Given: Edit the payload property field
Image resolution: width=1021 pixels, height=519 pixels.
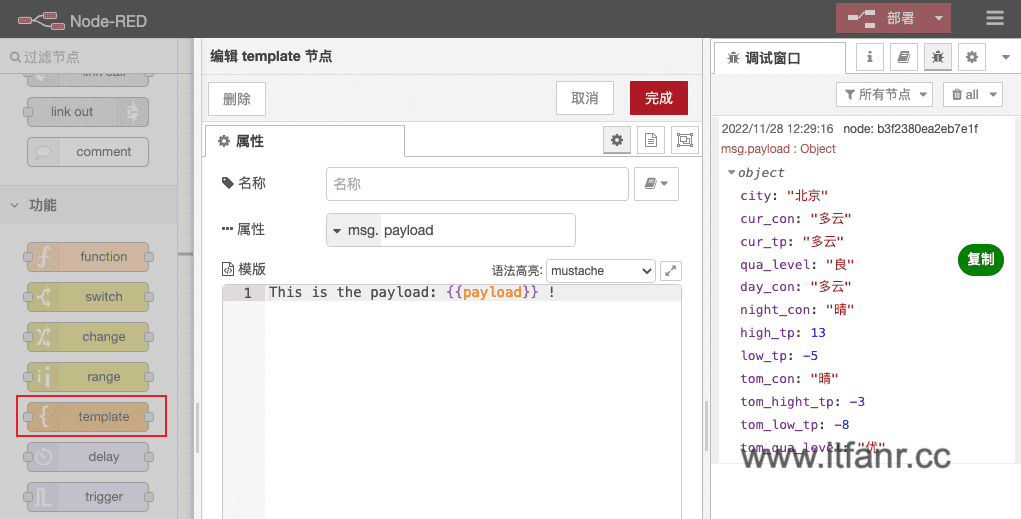Looking at the screenshot, I should tap(478, 230).
